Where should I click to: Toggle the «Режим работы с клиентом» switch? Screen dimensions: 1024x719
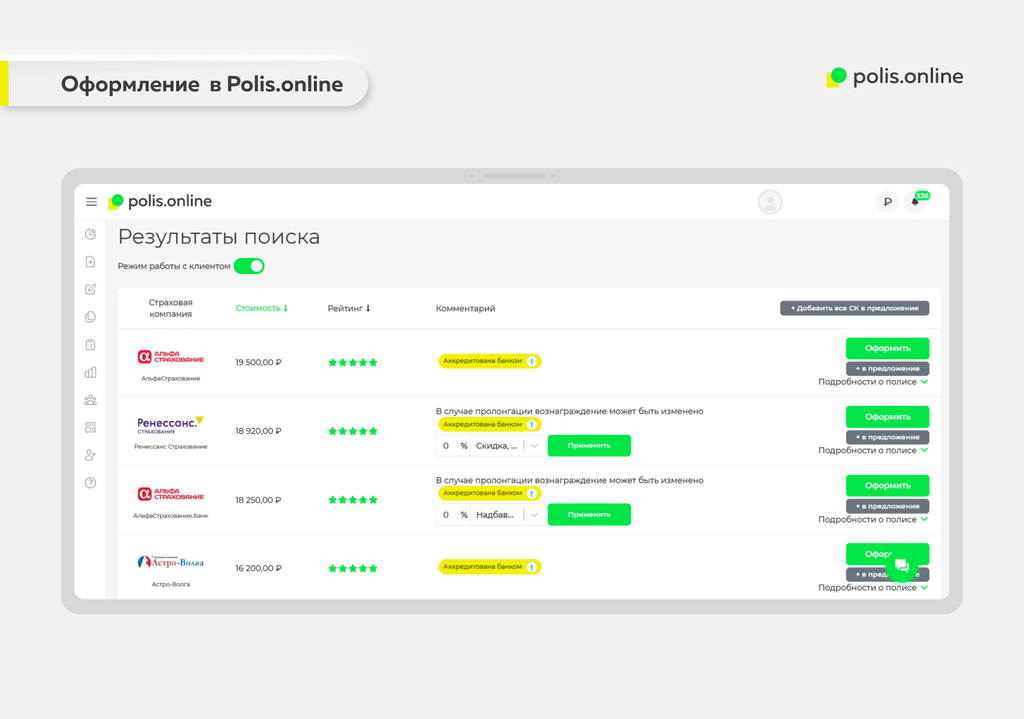coord(249,266)
